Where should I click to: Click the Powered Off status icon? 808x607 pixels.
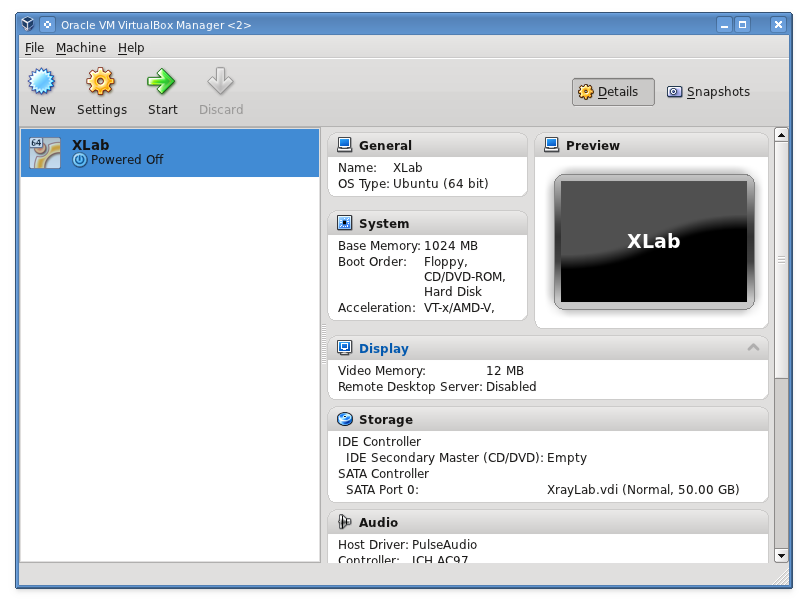(80, 160)
